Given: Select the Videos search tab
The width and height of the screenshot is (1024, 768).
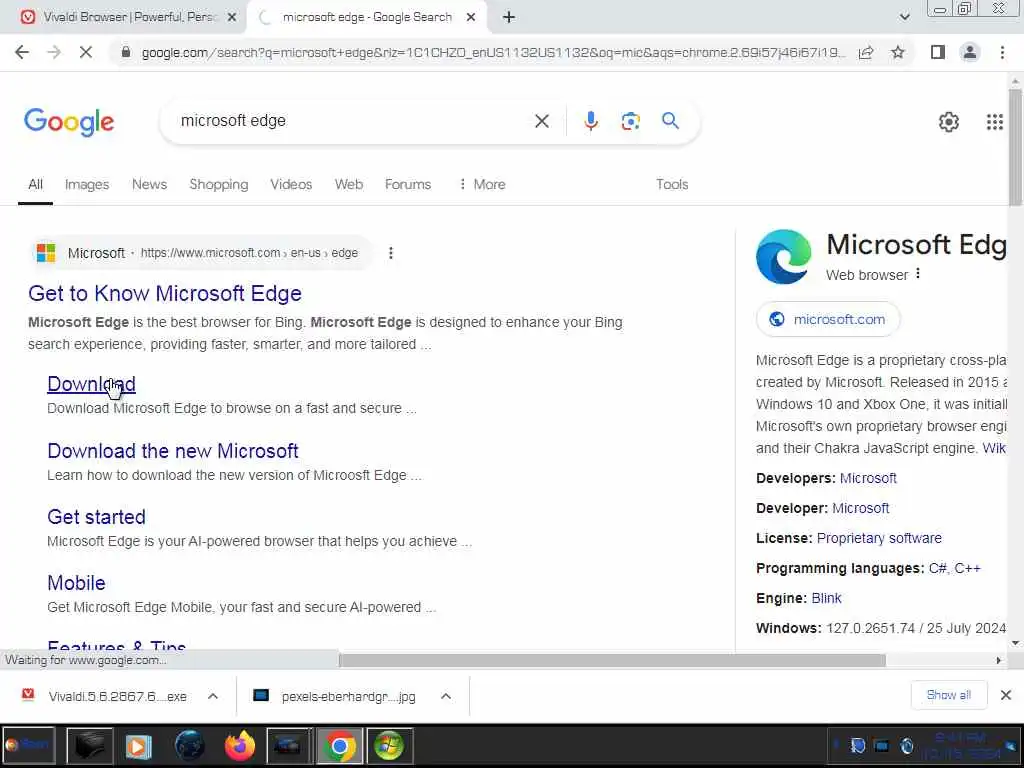Looking at the screenshot, I should pyautogui.click(x=291, y=184).
